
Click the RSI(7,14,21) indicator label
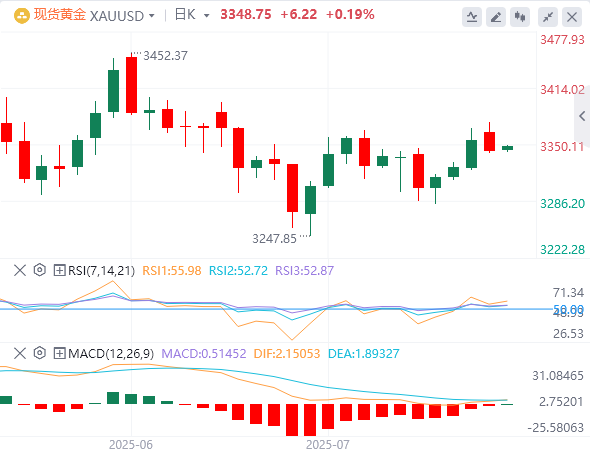[x=101, y=271]
